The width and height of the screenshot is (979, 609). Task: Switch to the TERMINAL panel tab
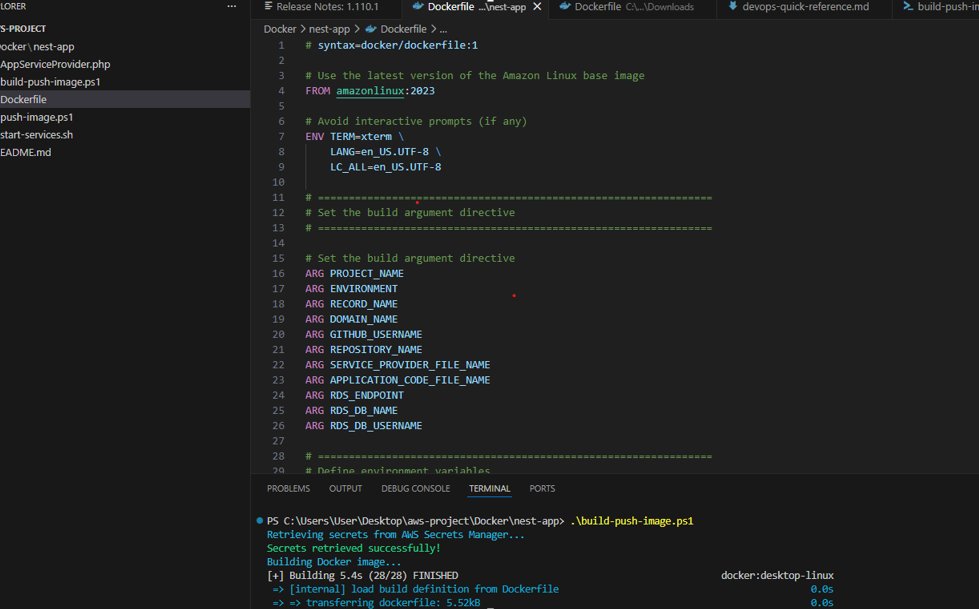tap(489, 488)
